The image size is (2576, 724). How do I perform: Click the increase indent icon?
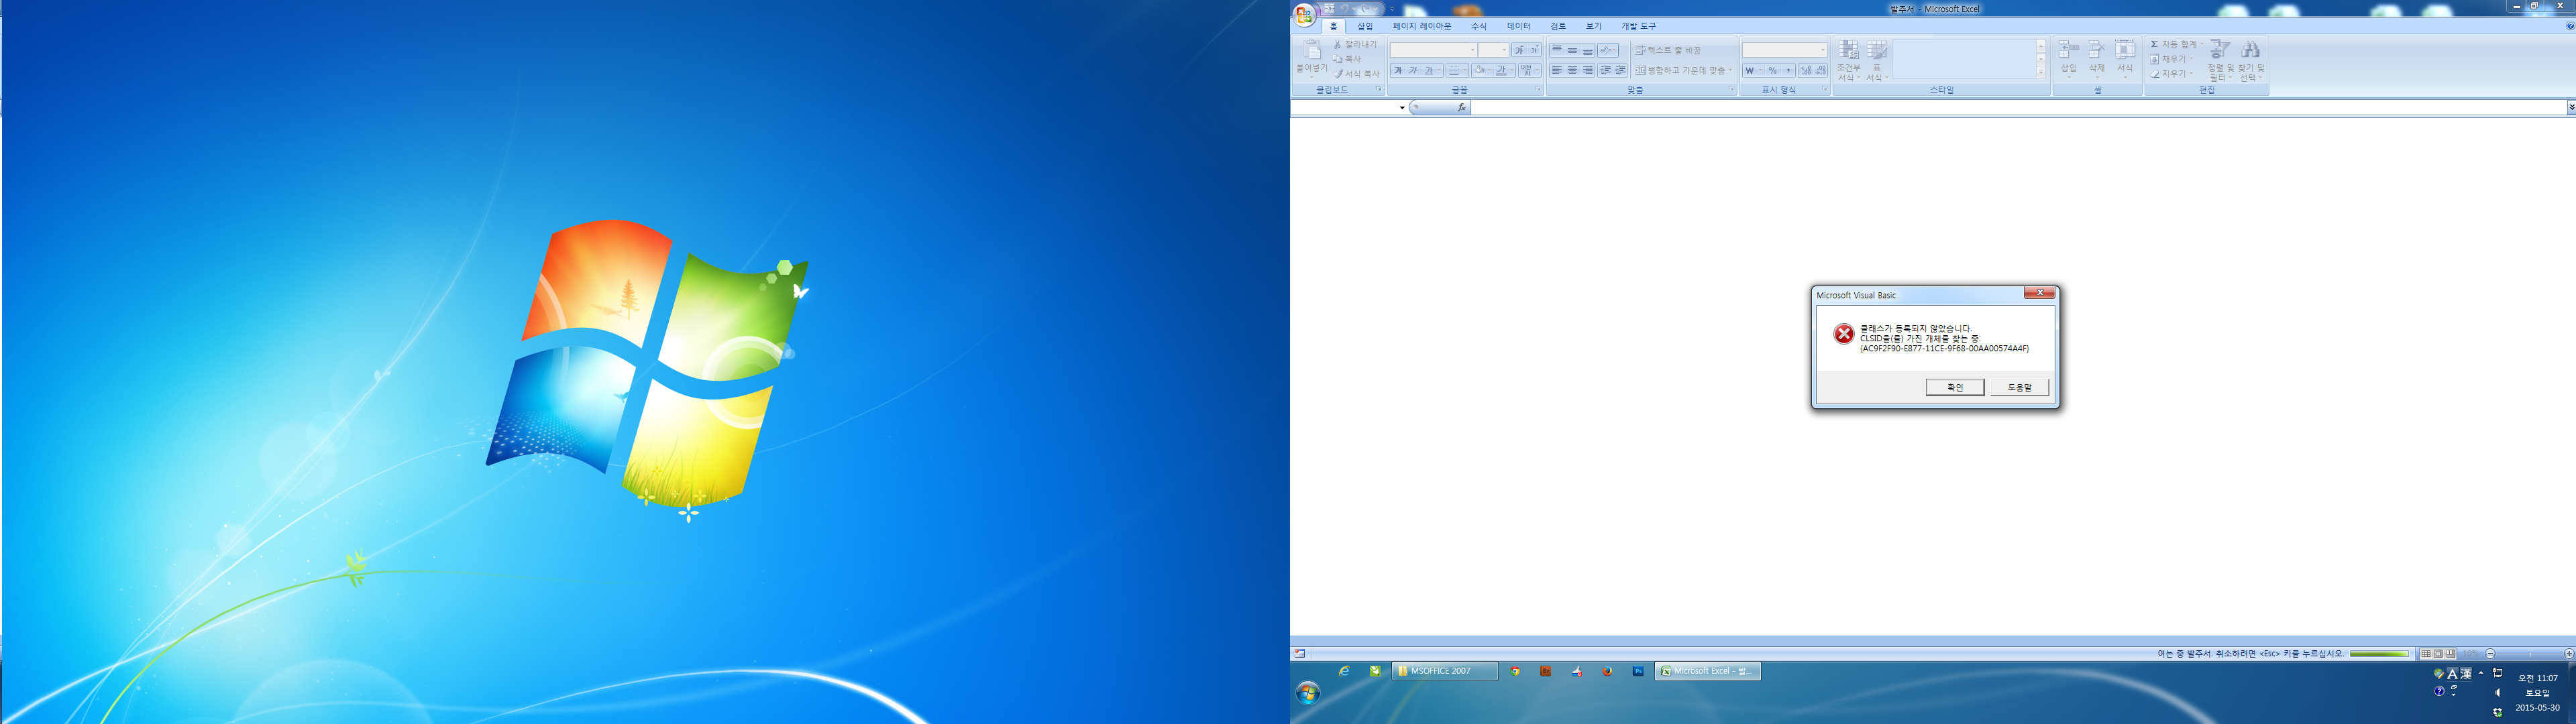pos(1620,70)
